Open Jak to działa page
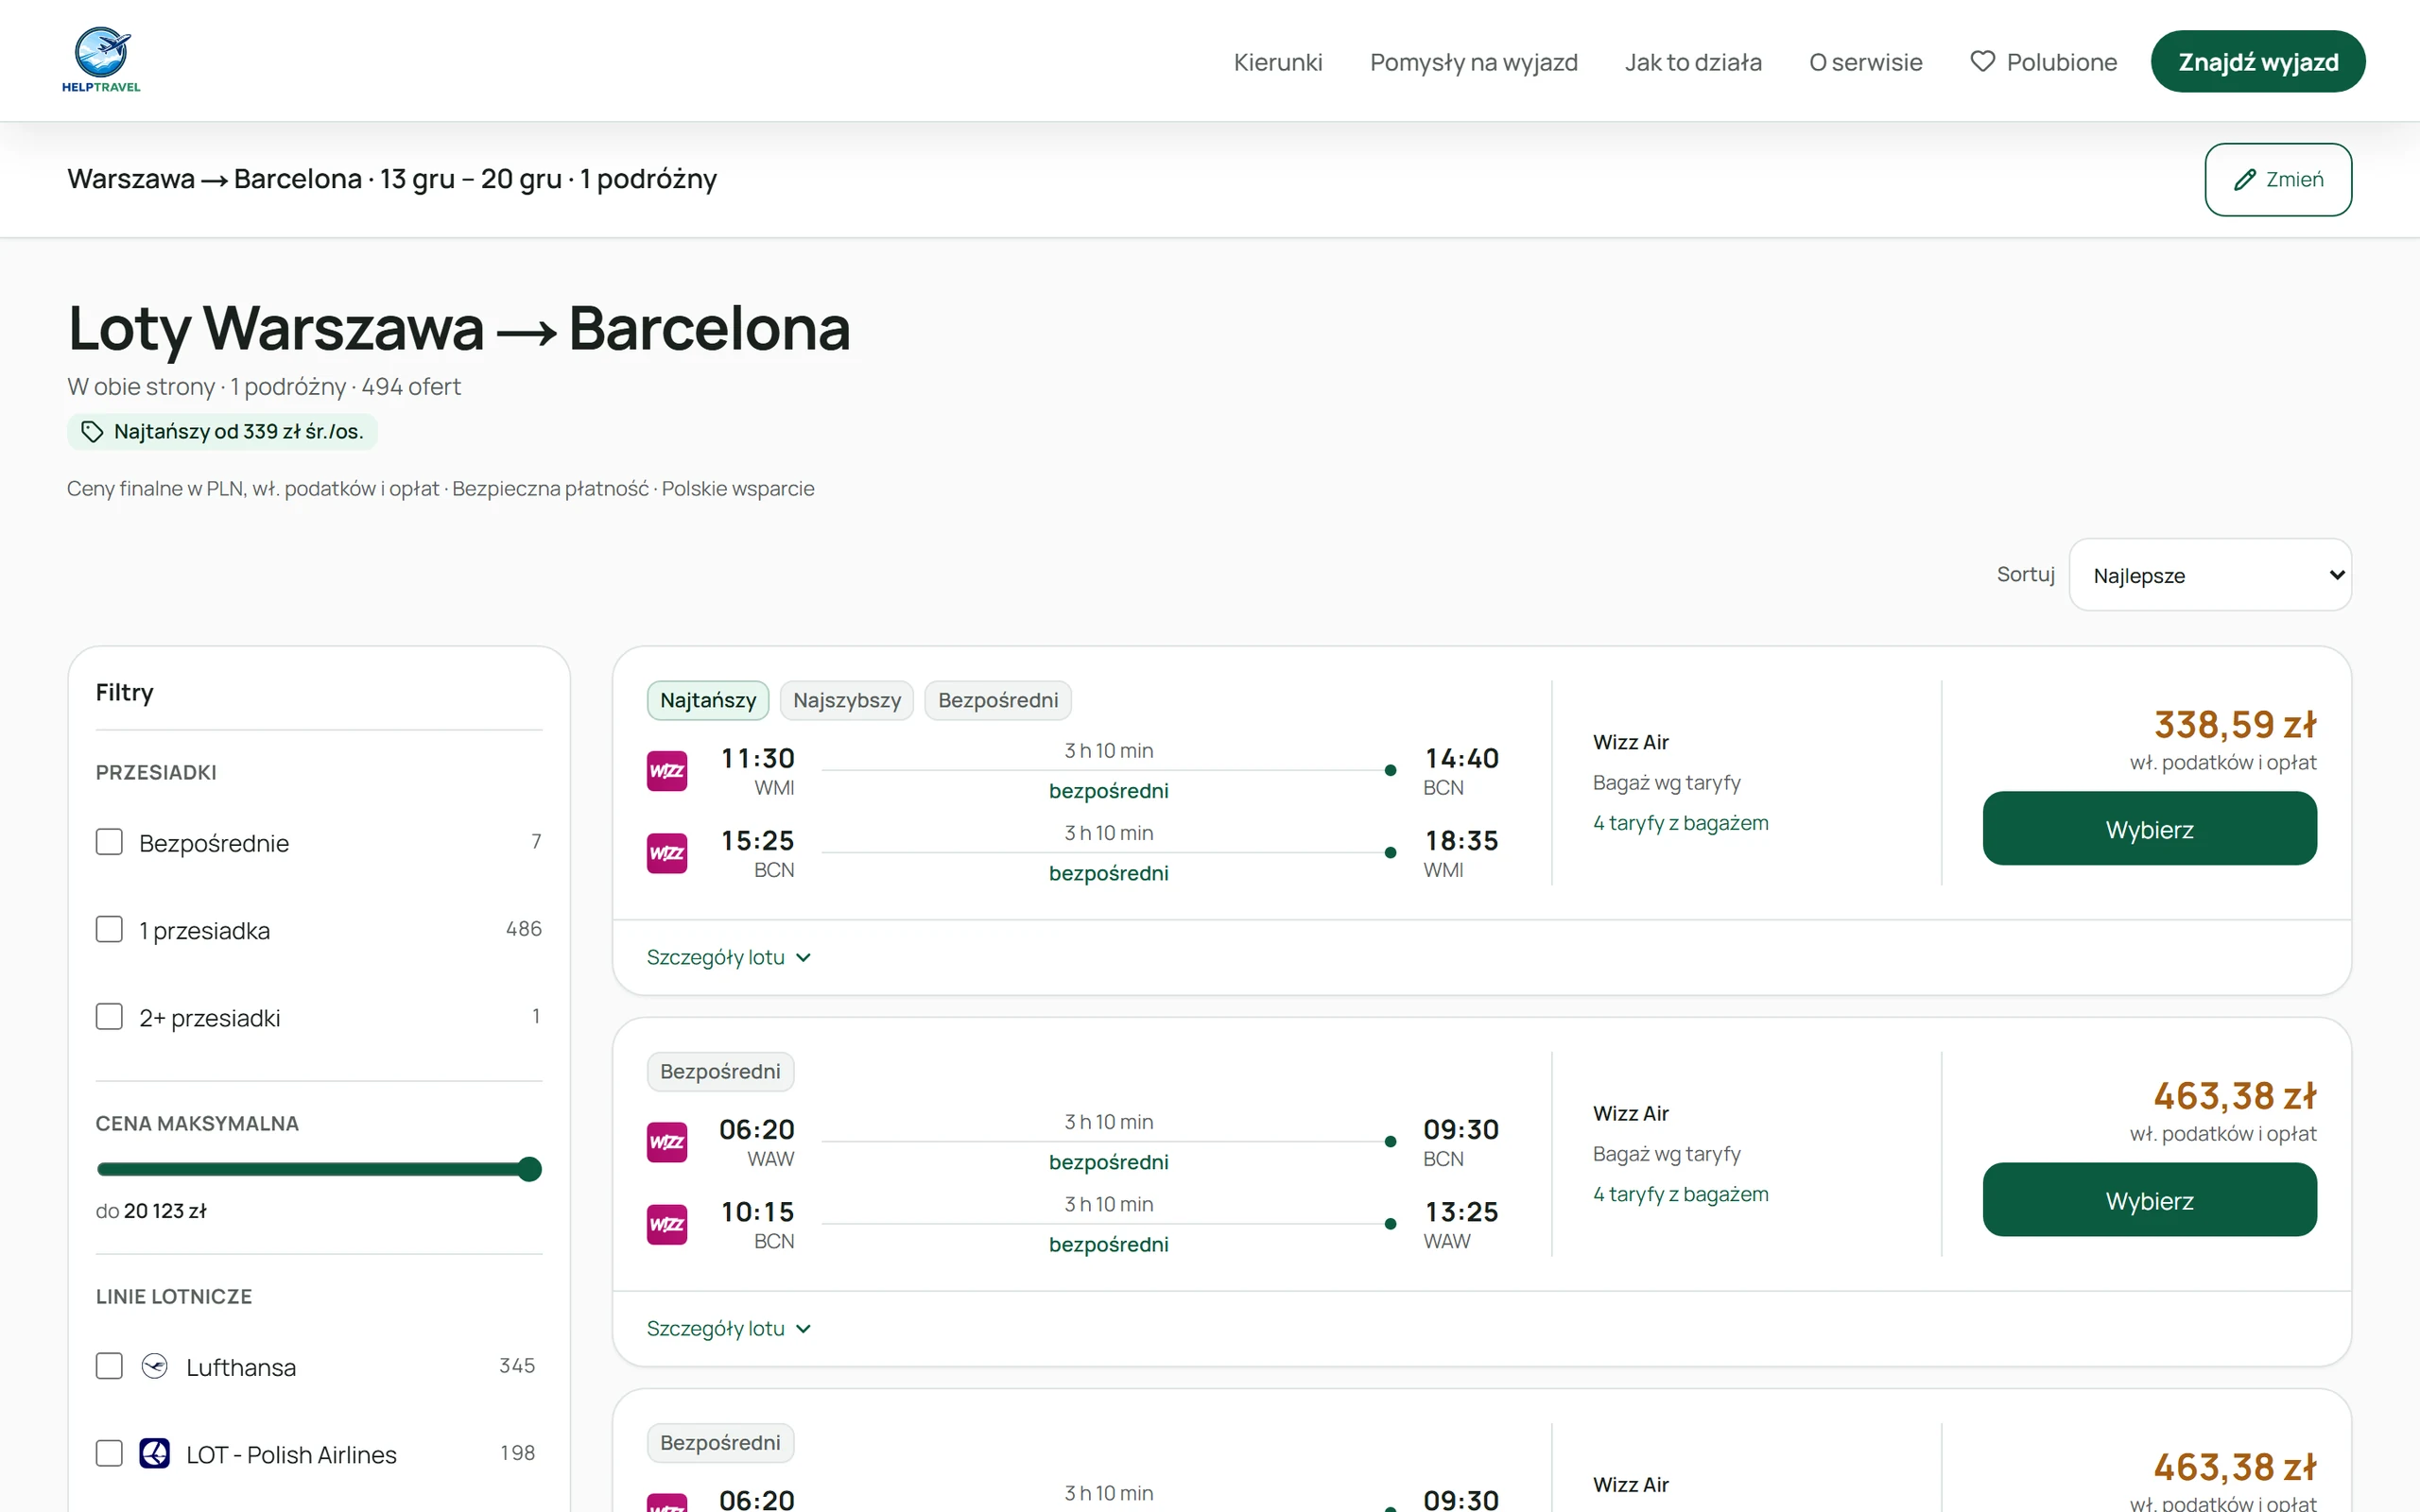Image resolution: width=2420 pixels, height=1512 pixels. point(1693,62)
